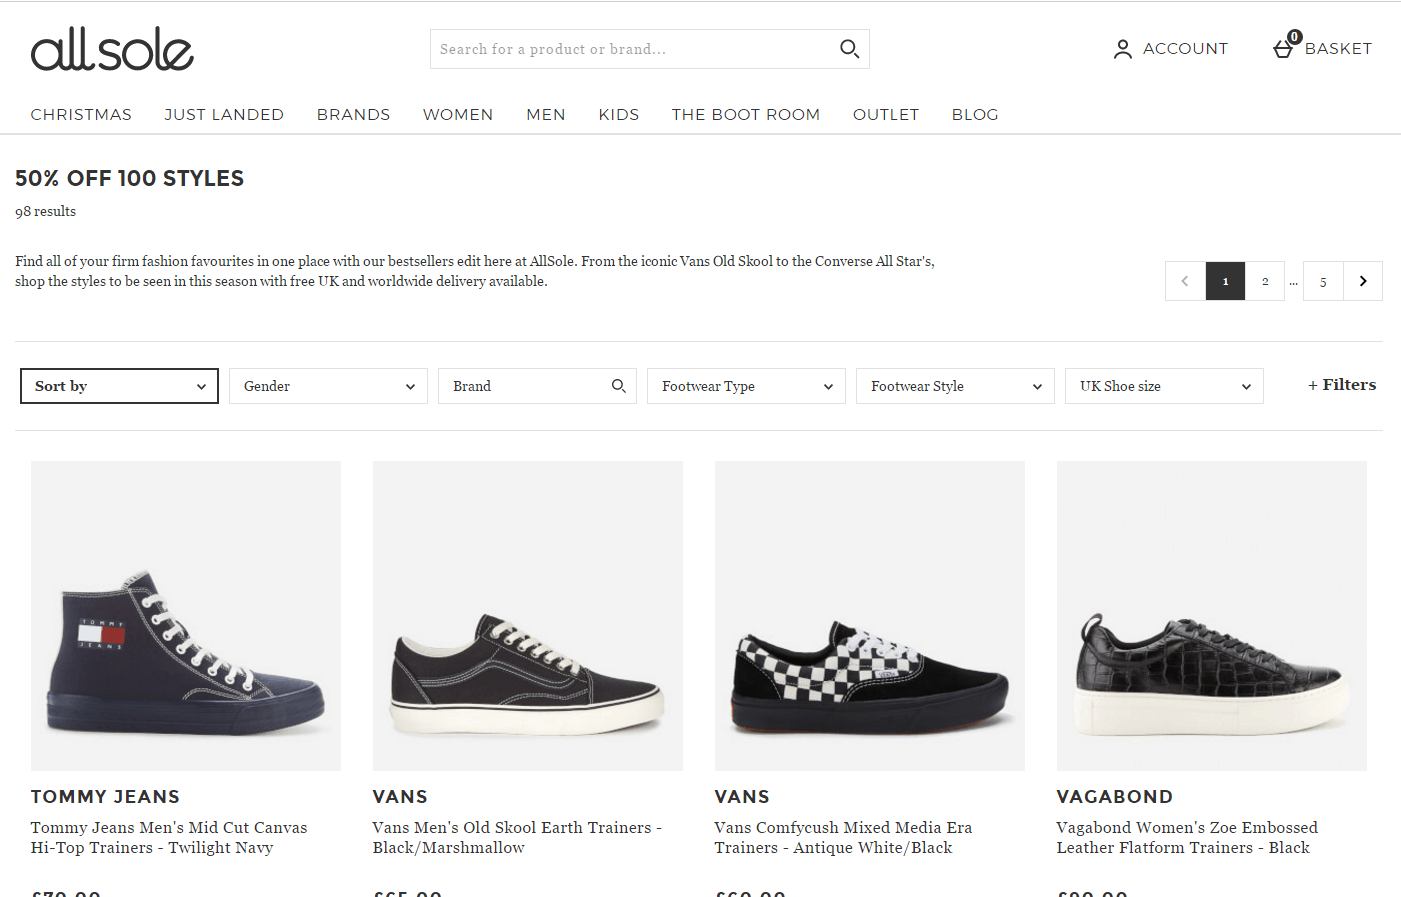Click the allsole logo
The height and width of the screenshot is (897, 1401).
click(112, 49)
